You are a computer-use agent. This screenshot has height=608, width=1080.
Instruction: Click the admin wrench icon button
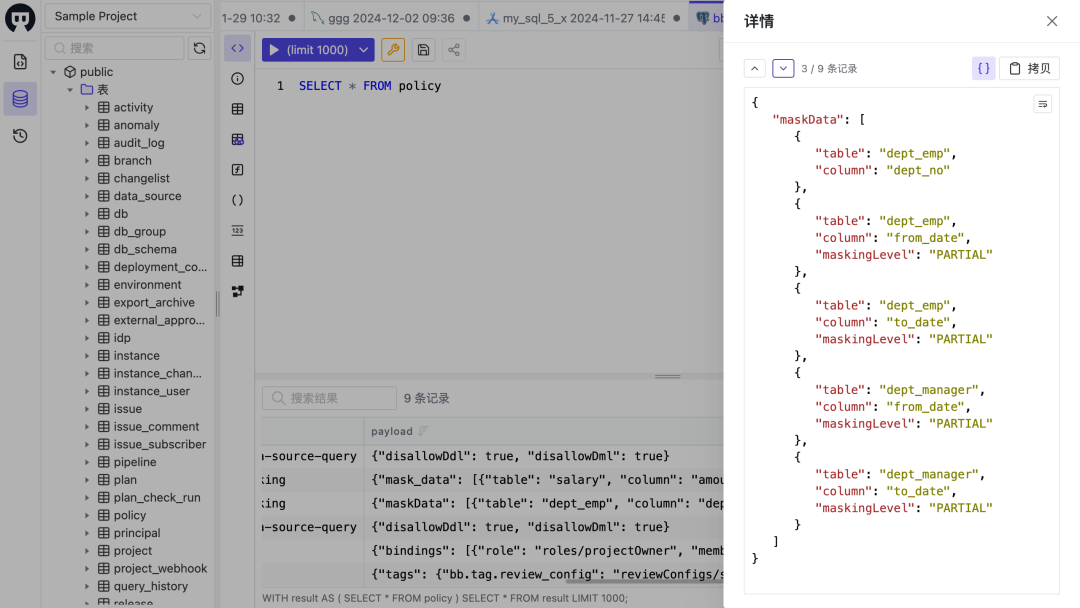pos(393,50)
